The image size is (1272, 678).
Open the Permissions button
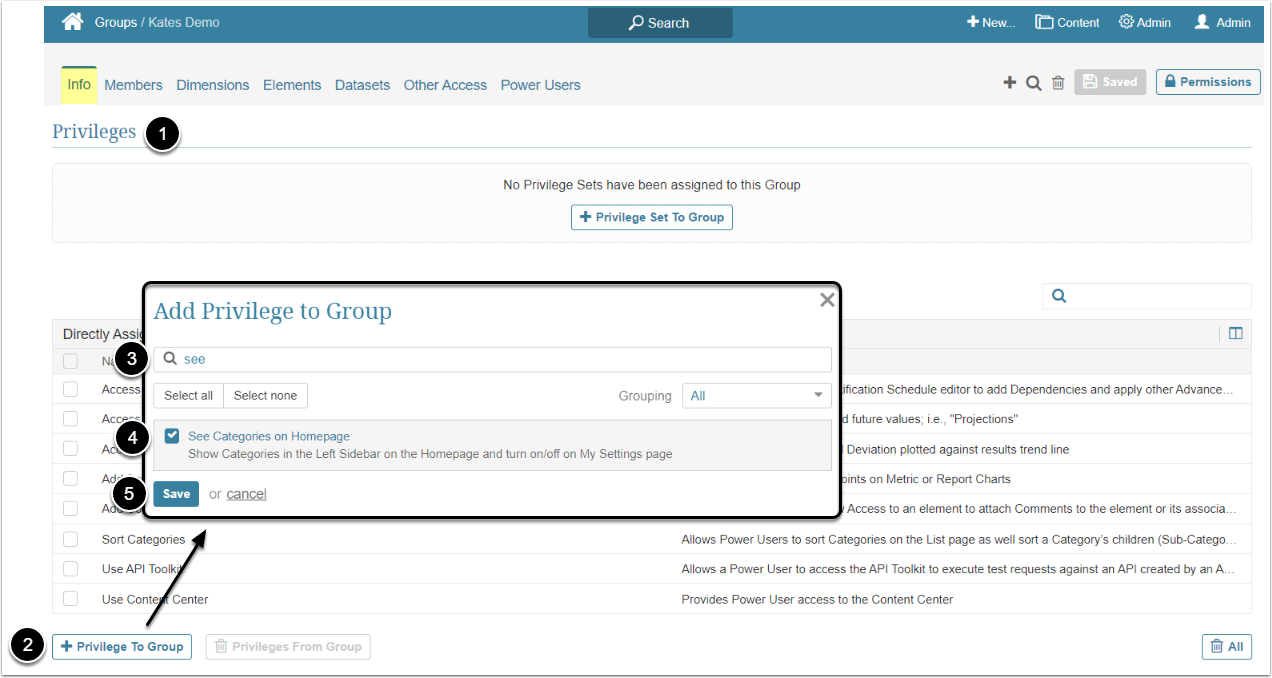click(x=1208, y=82)
